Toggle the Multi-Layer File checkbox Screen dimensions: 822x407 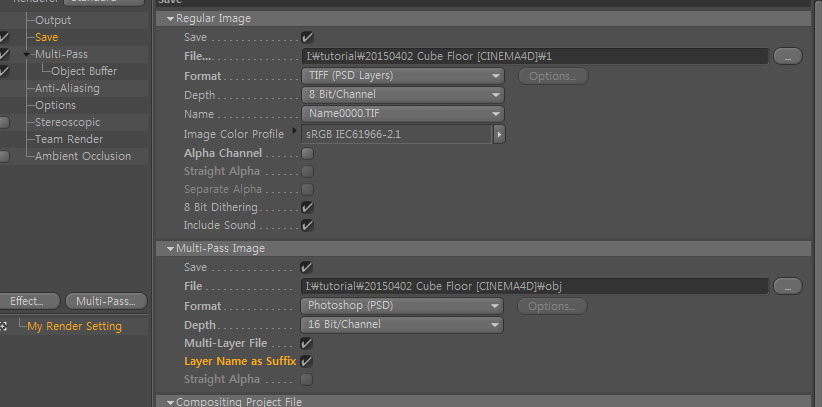pos(307,344)
